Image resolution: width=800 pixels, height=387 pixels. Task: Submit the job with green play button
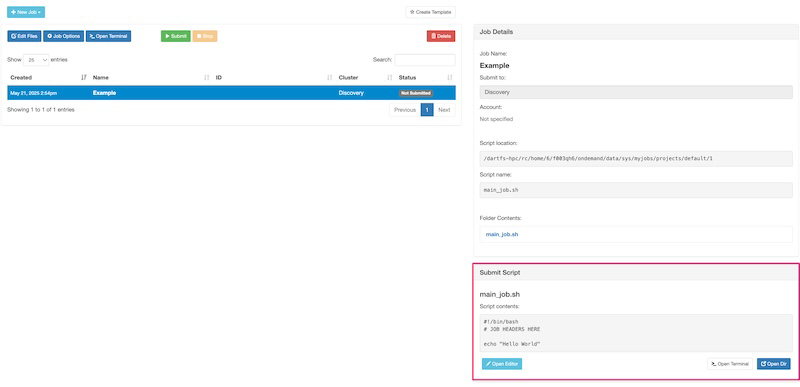click(176, 36)
